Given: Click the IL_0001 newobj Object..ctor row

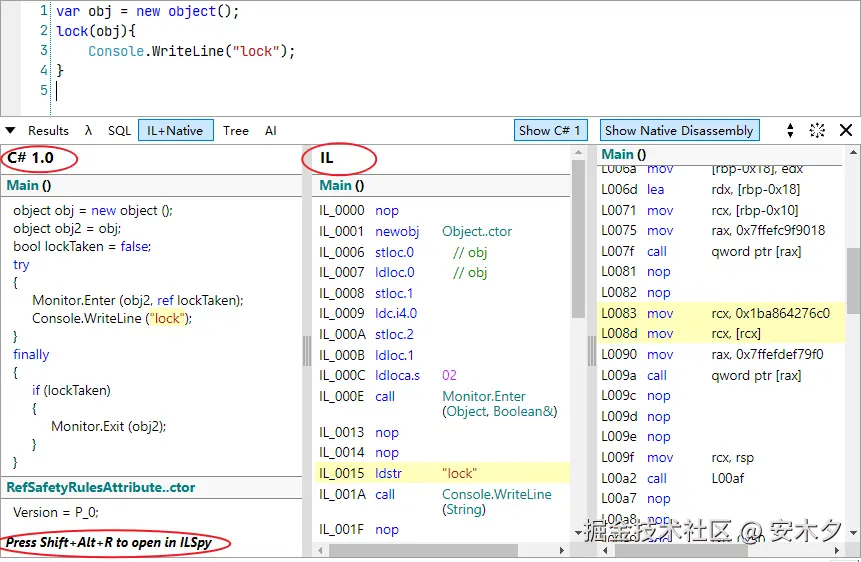Looking at the screenshot, I should coord(415,231).
